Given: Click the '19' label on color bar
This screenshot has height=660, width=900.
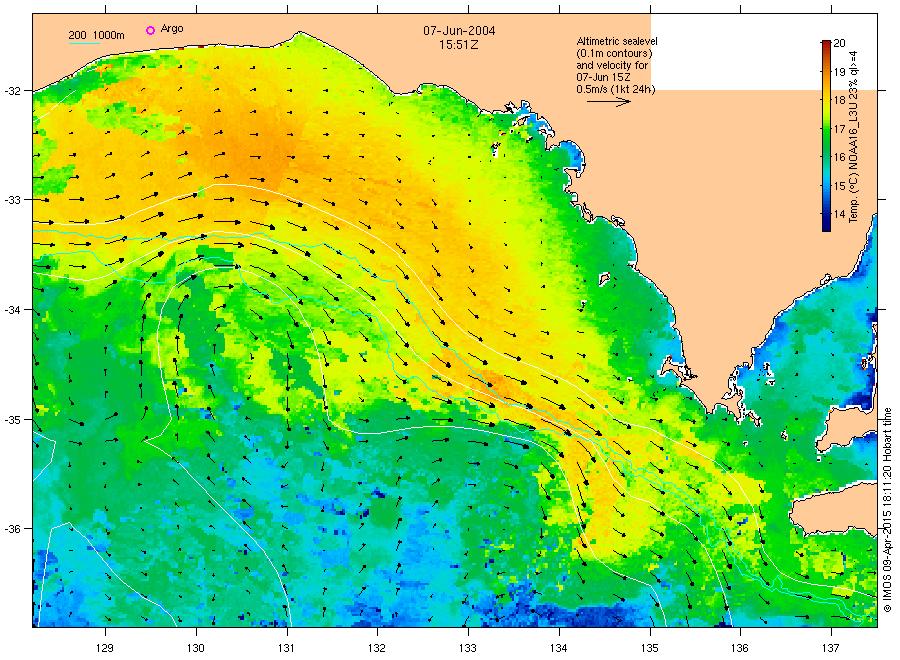Looking at the screenshot, I should pyautogui.click(x=839, y=72).
